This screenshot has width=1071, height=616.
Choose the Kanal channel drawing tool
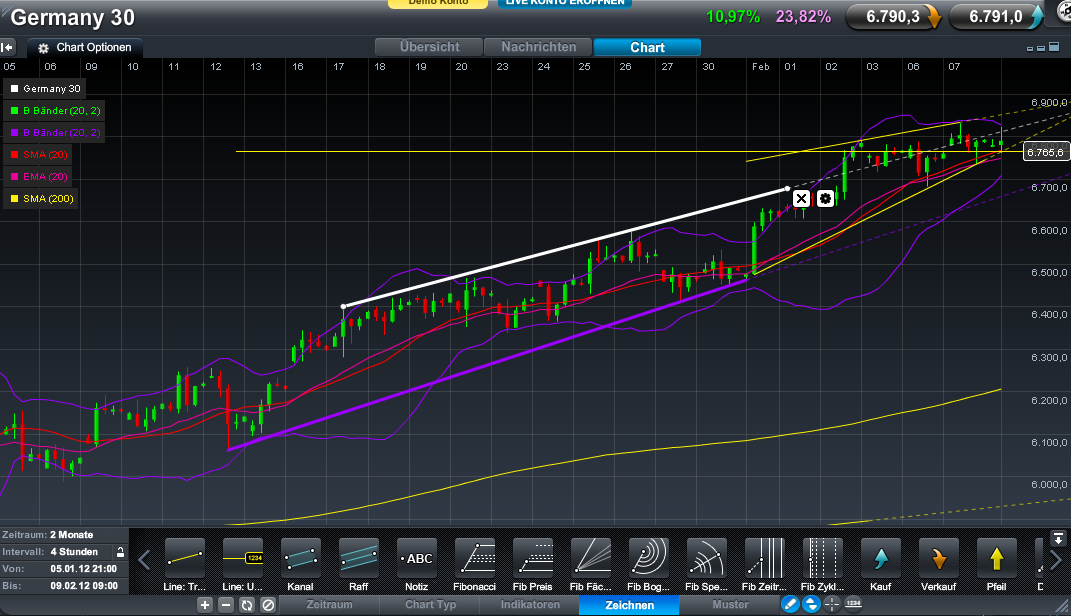tap(301, 564)
